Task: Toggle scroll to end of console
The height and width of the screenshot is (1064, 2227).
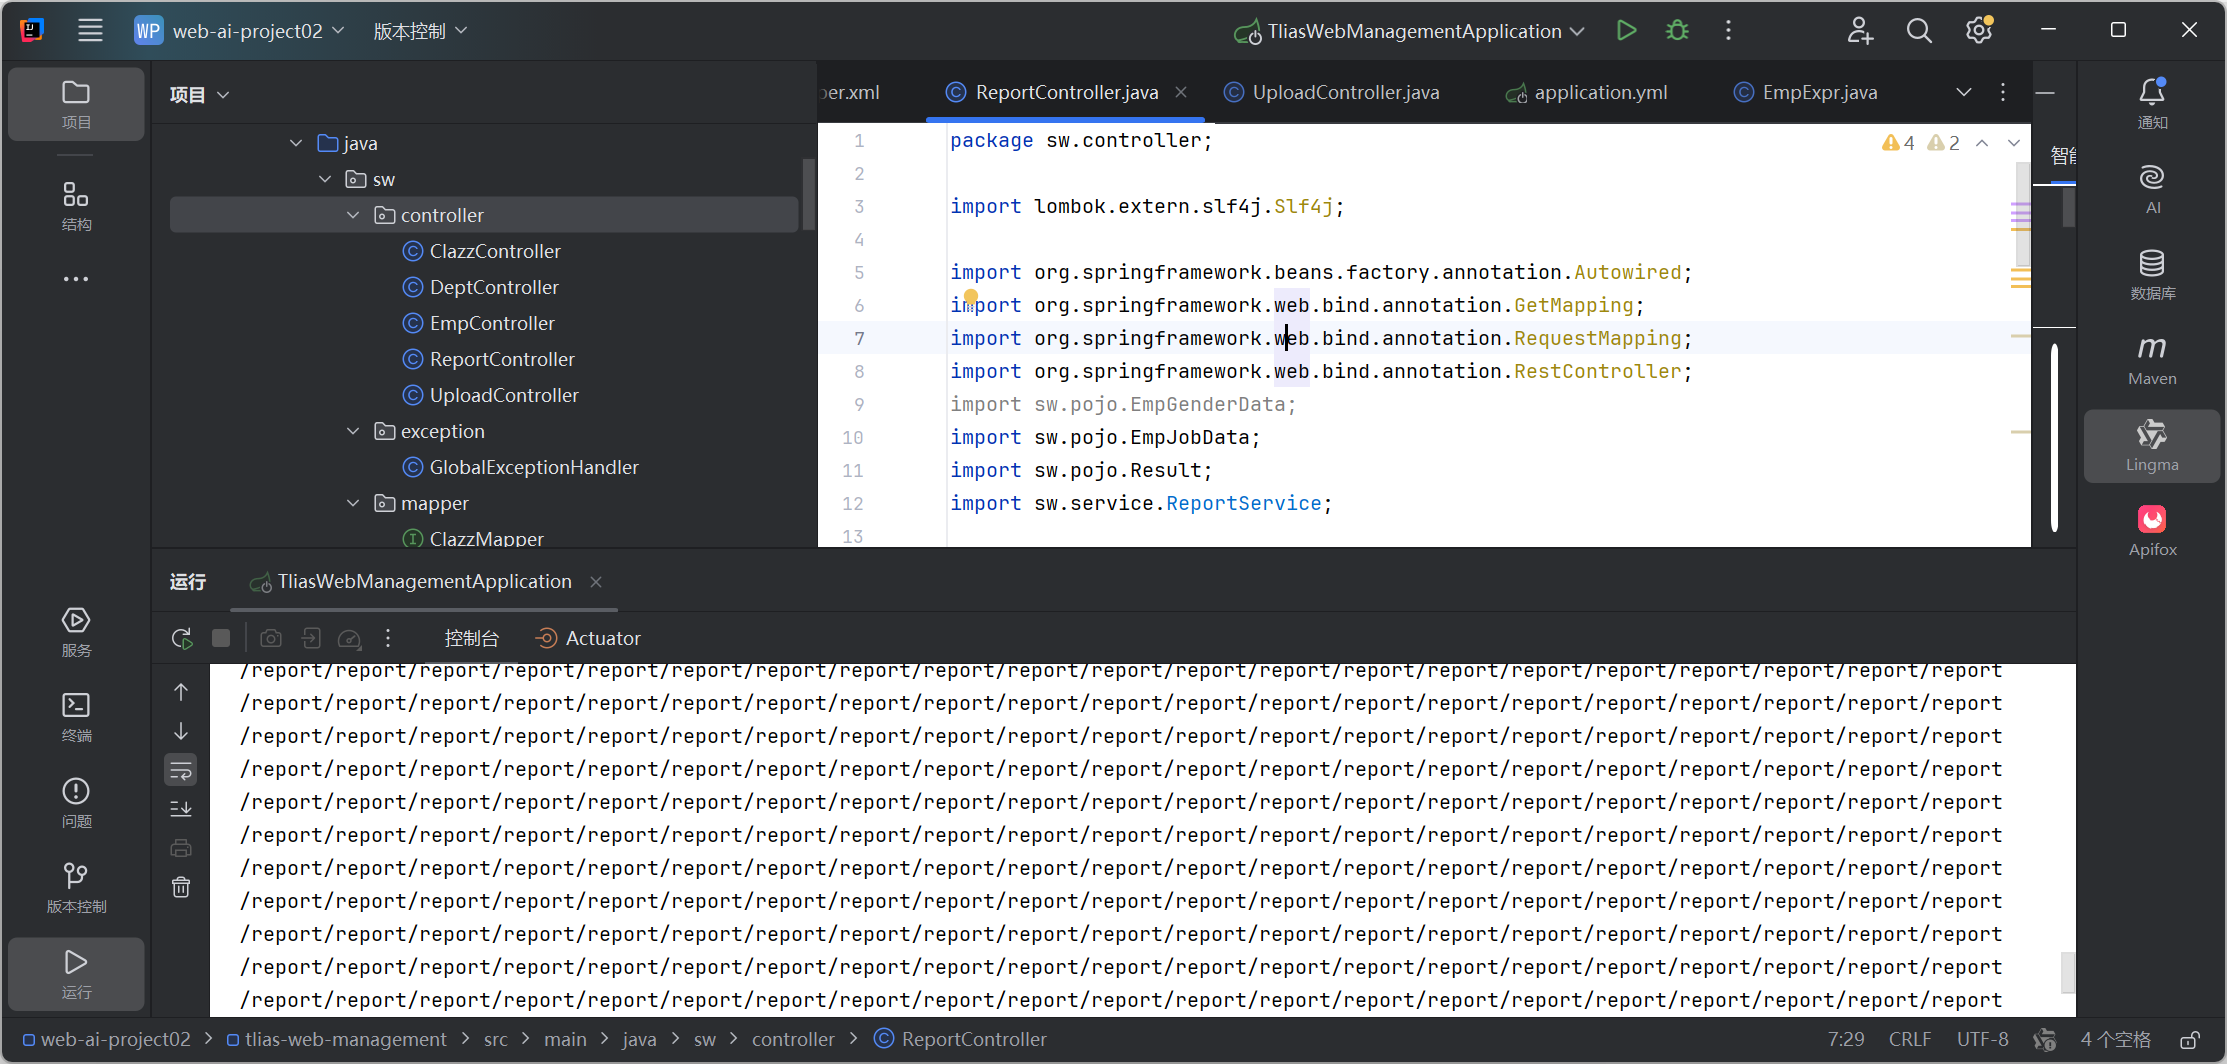Action: [181, 809]
